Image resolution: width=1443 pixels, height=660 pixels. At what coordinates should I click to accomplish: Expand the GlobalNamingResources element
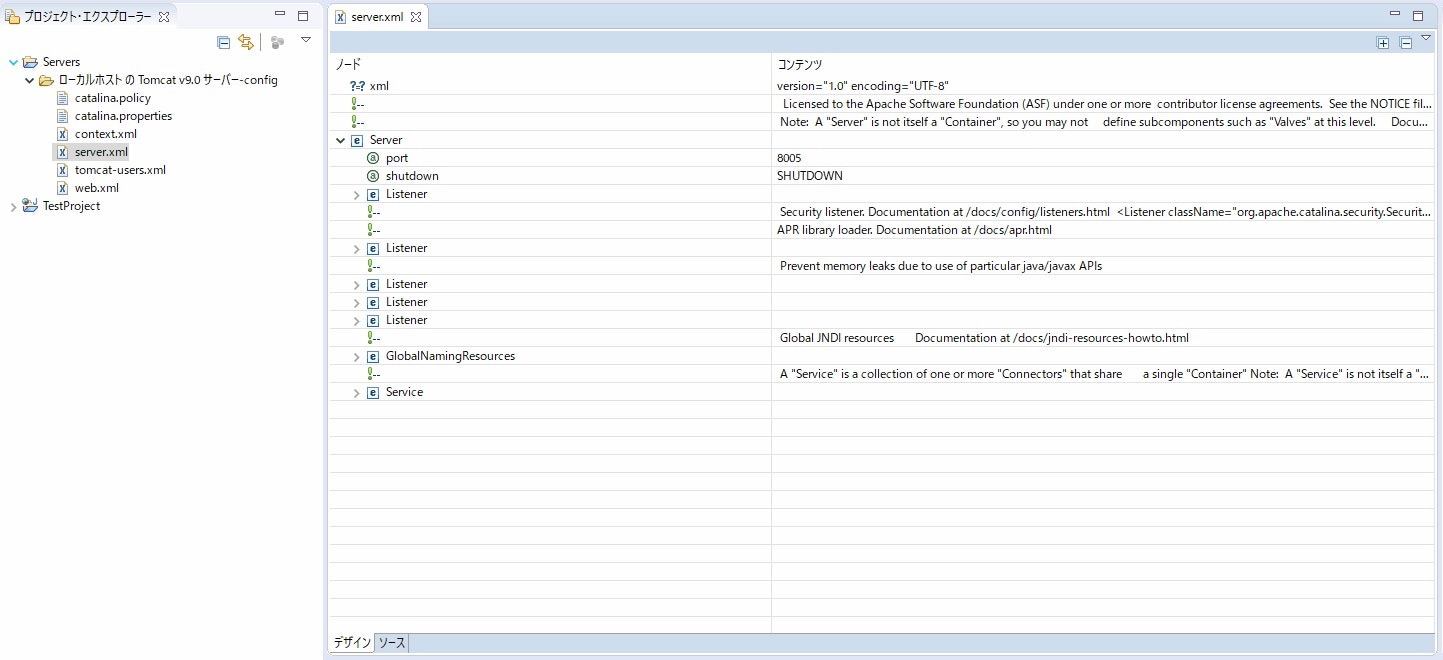(x=357, y=356)
